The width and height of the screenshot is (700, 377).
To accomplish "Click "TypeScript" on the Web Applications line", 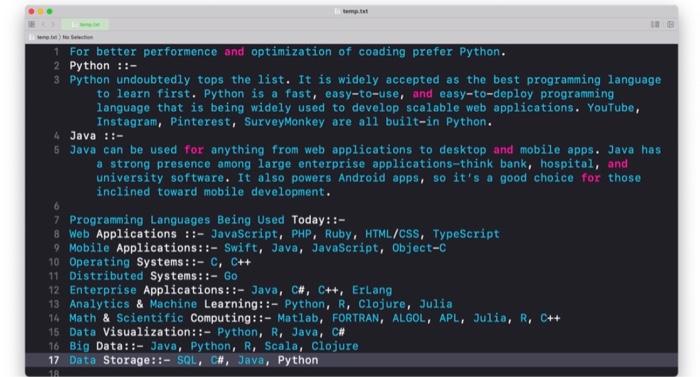I will tap(466, 234).
